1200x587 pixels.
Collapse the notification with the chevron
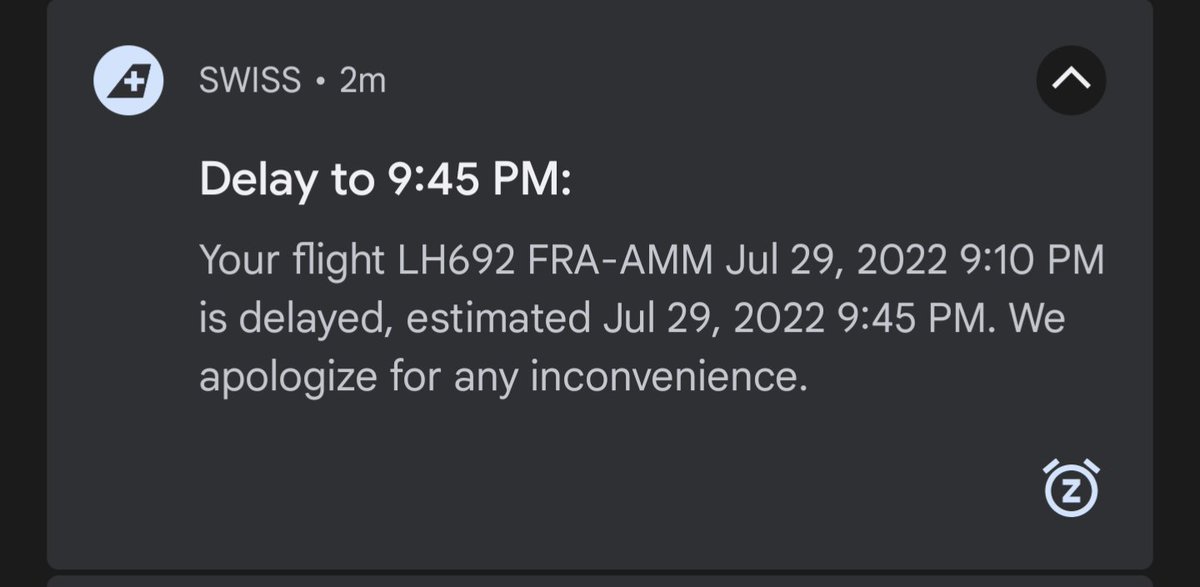click(x=1070, y=81)
